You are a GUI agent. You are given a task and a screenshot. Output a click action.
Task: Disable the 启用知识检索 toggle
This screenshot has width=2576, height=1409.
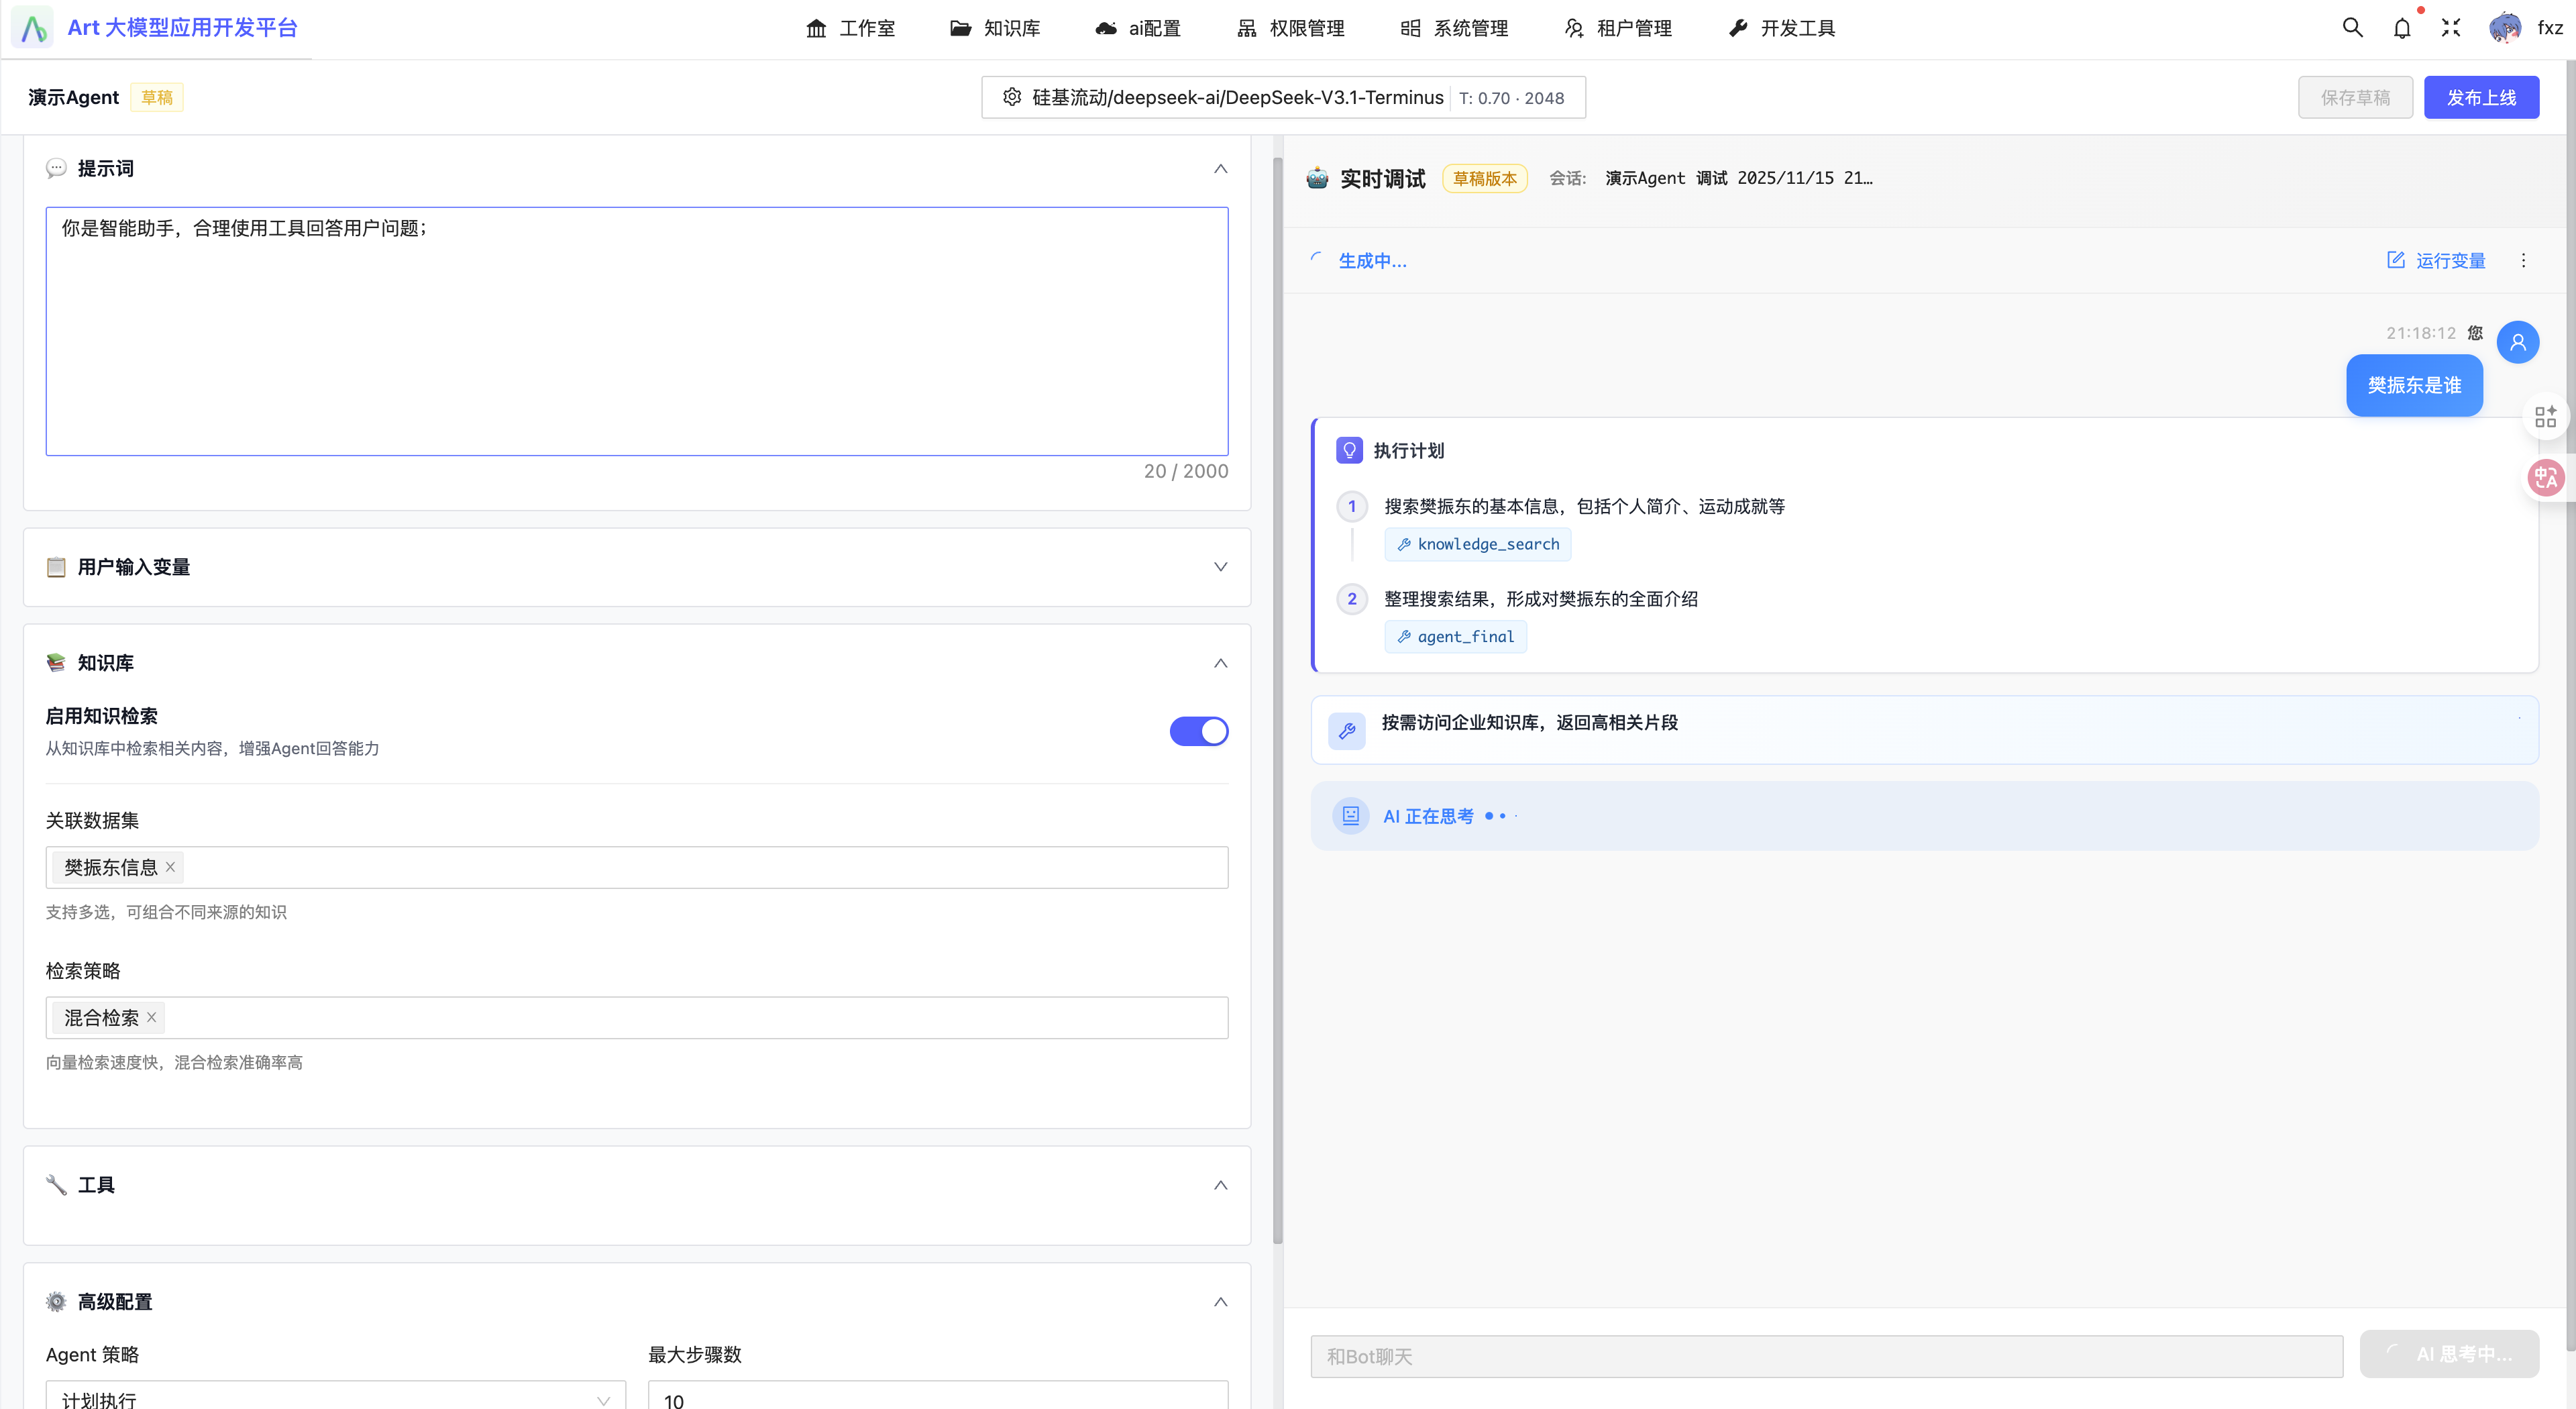(1198, 731)
